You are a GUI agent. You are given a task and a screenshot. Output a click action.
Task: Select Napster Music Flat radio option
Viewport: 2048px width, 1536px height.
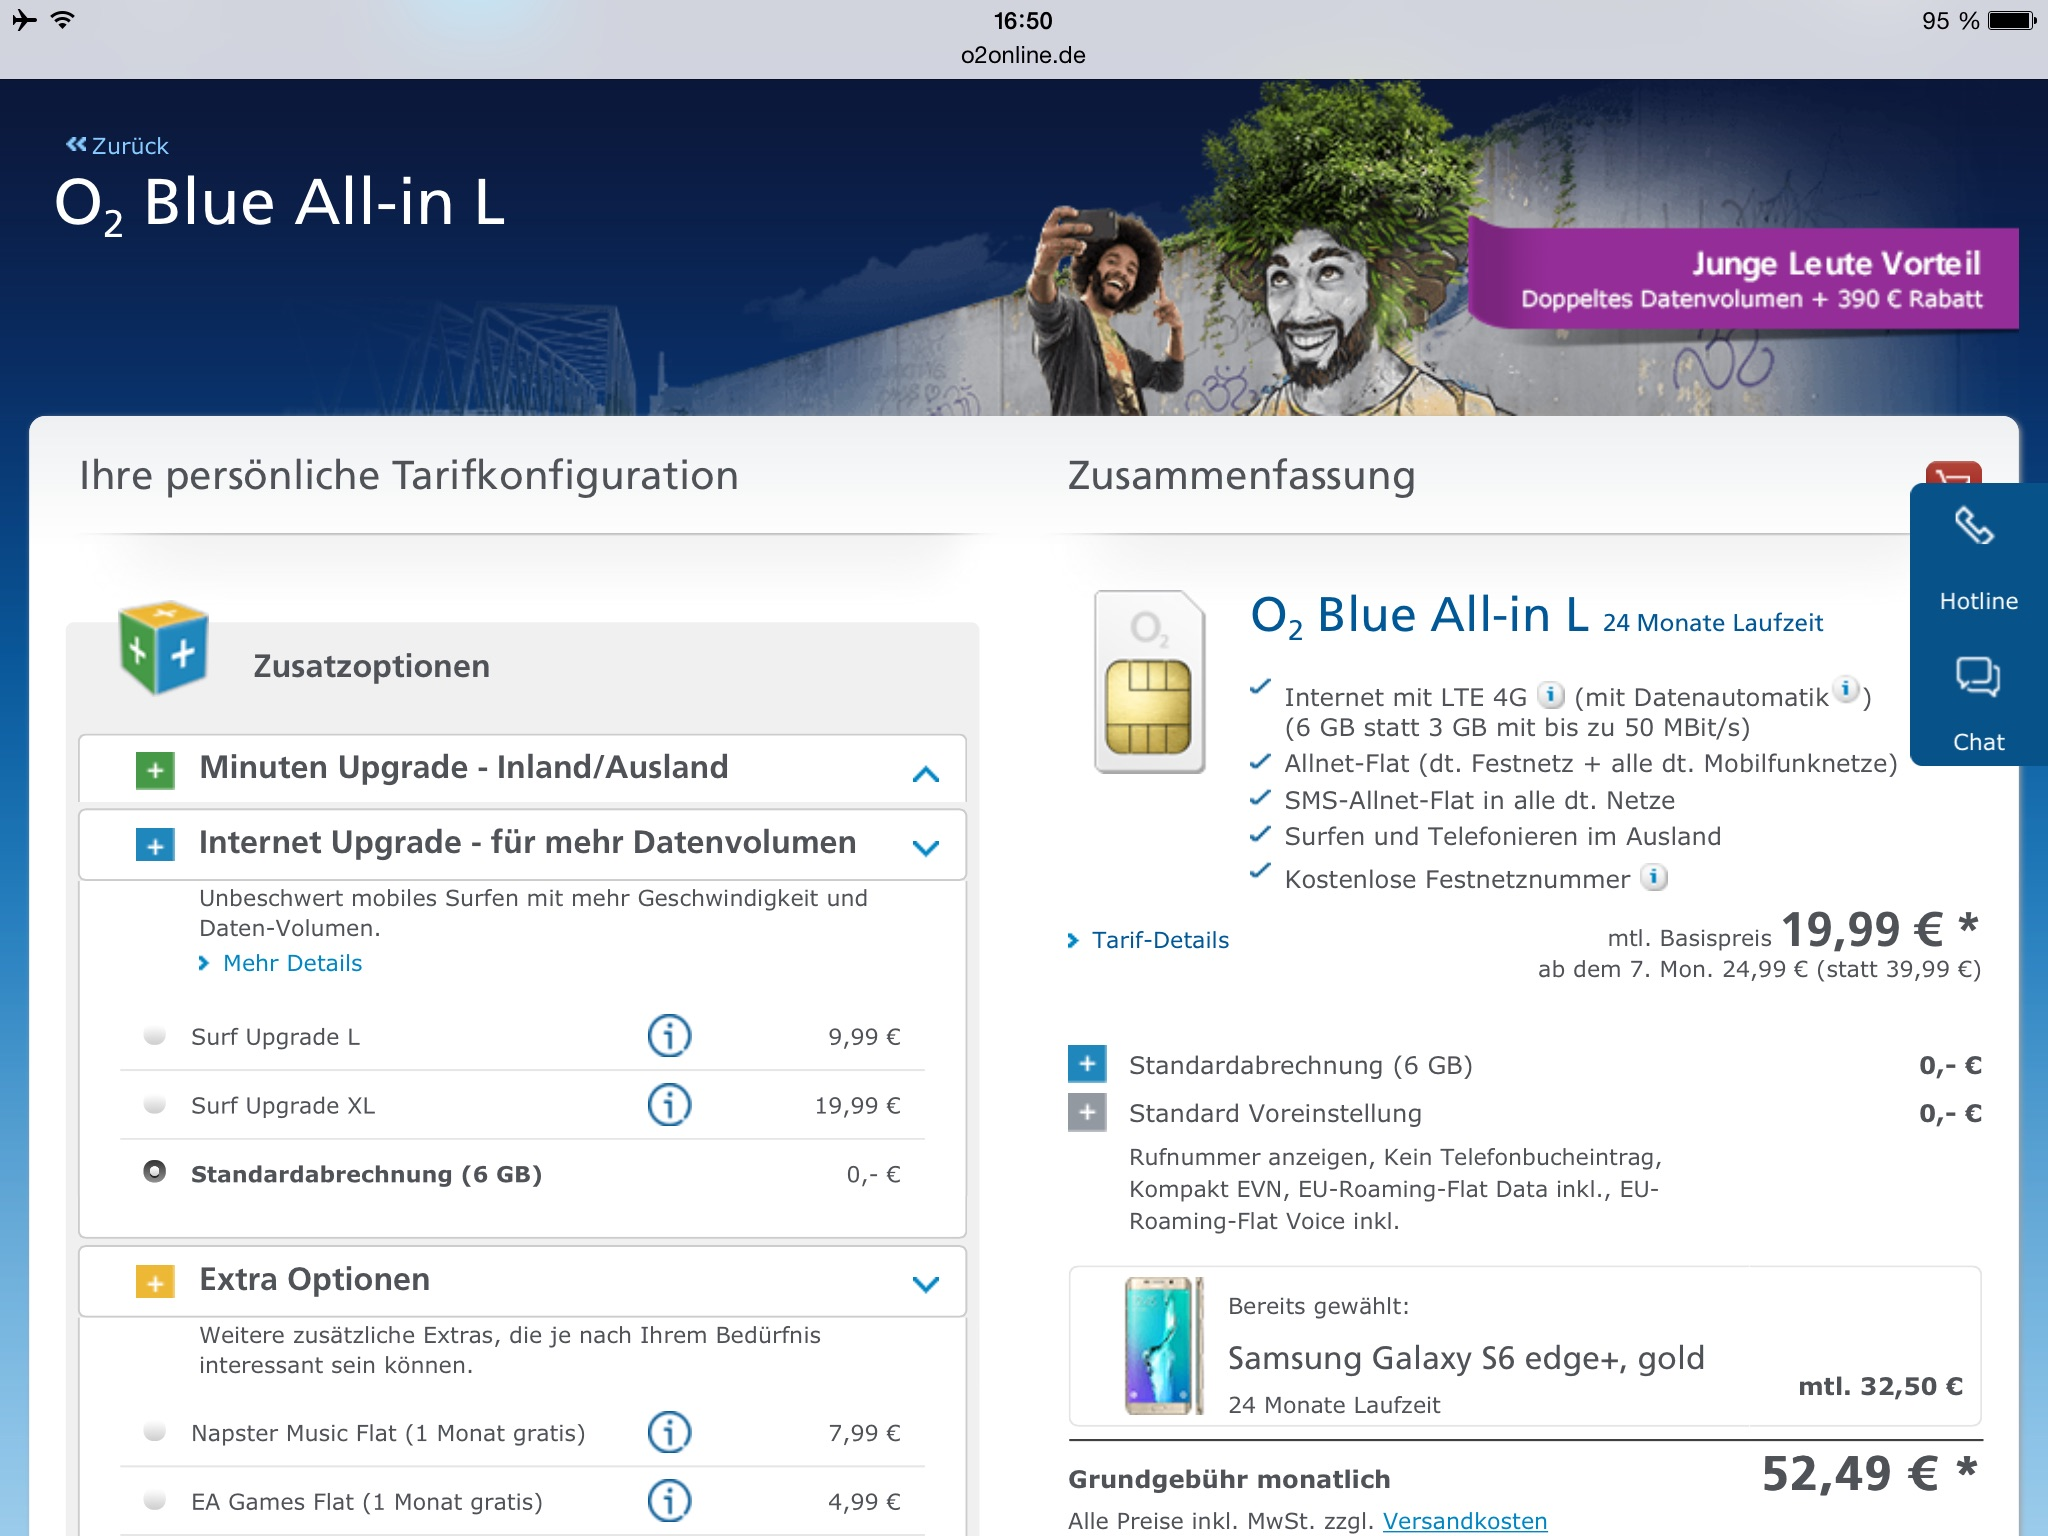154,1431
